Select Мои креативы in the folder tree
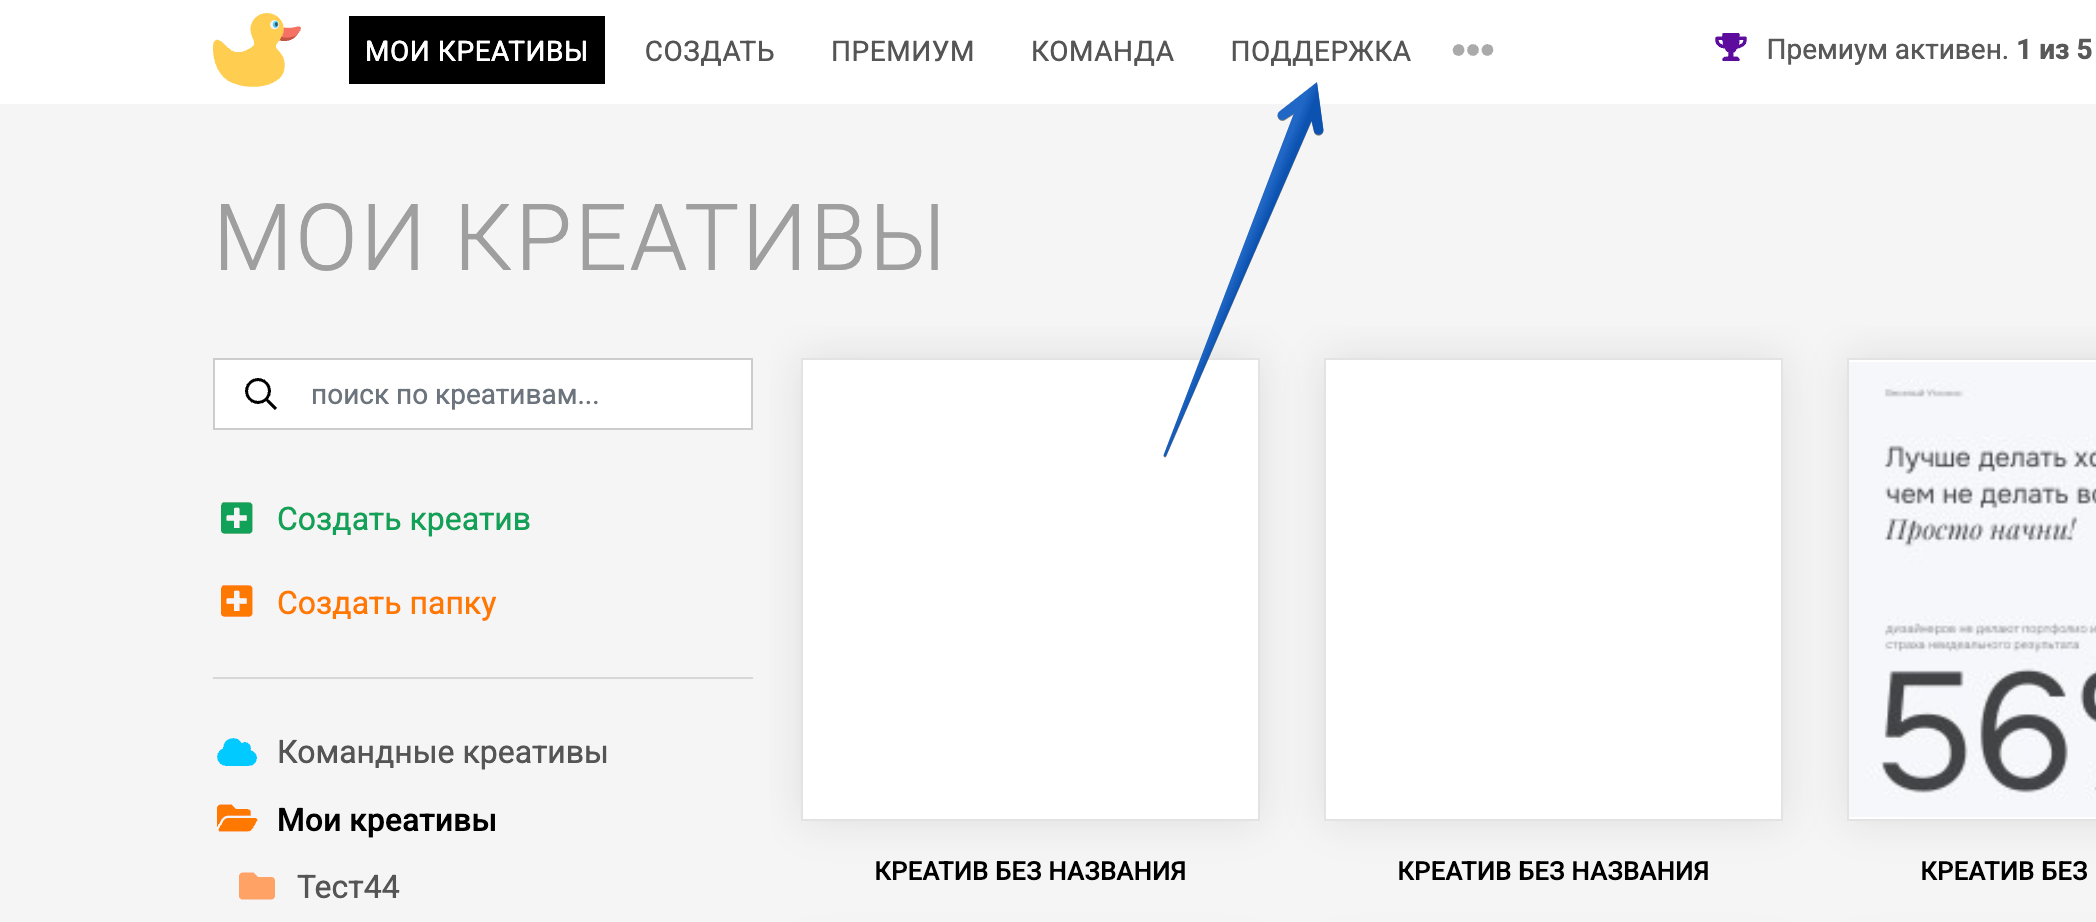The width and height of the screenshot is (2096, 922). coord(386,820)
